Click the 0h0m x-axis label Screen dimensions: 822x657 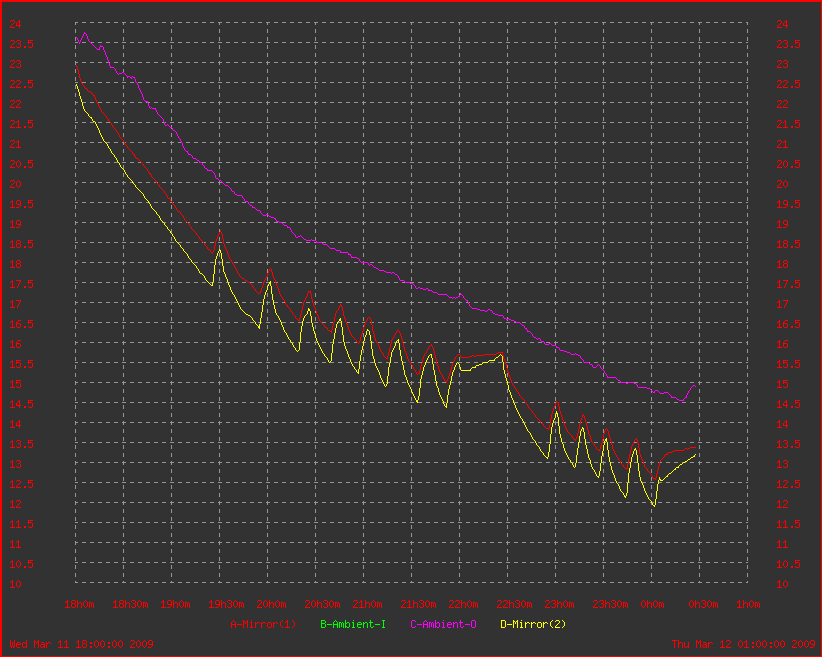point(652,604)
